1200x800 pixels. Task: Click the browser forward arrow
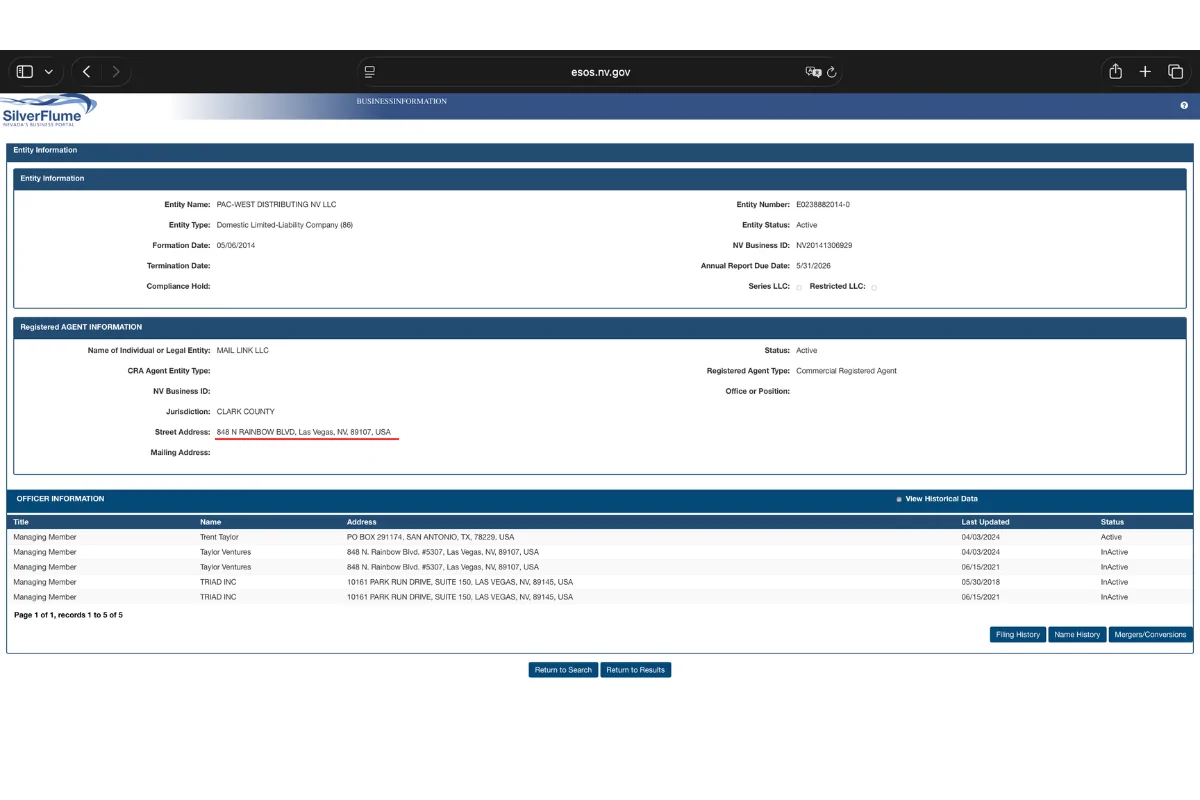pos(116,72)
